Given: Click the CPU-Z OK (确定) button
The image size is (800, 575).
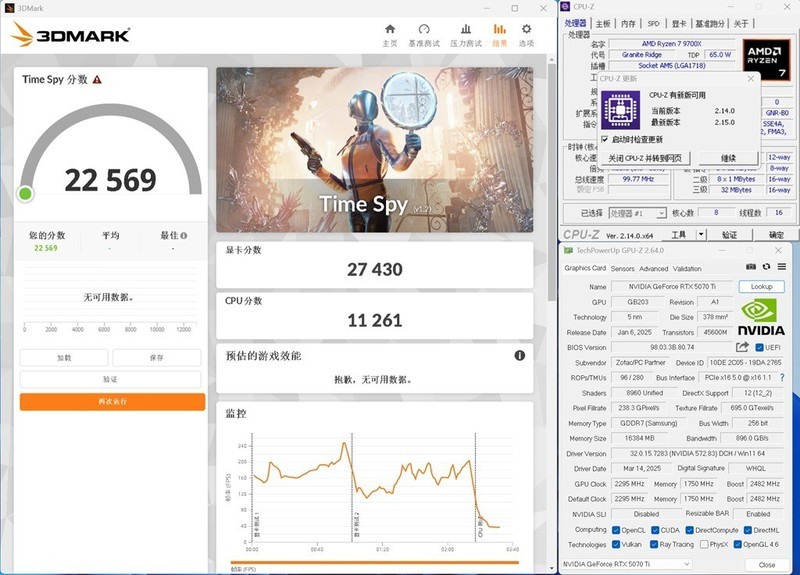Looking at the screenshot, I should tap(776, 234).
